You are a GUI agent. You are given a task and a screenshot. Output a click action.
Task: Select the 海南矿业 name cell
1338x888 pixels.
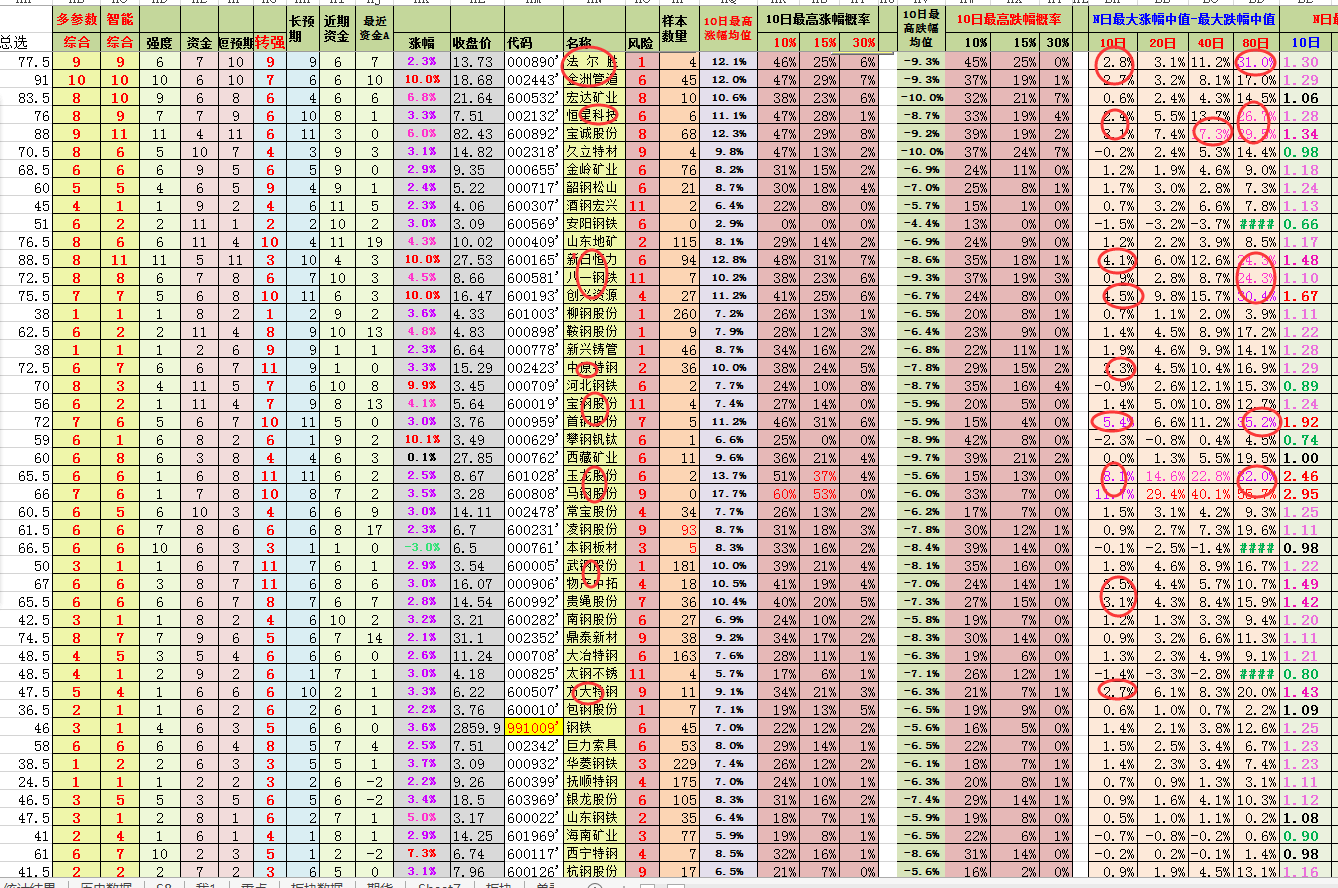coord(593,835)
